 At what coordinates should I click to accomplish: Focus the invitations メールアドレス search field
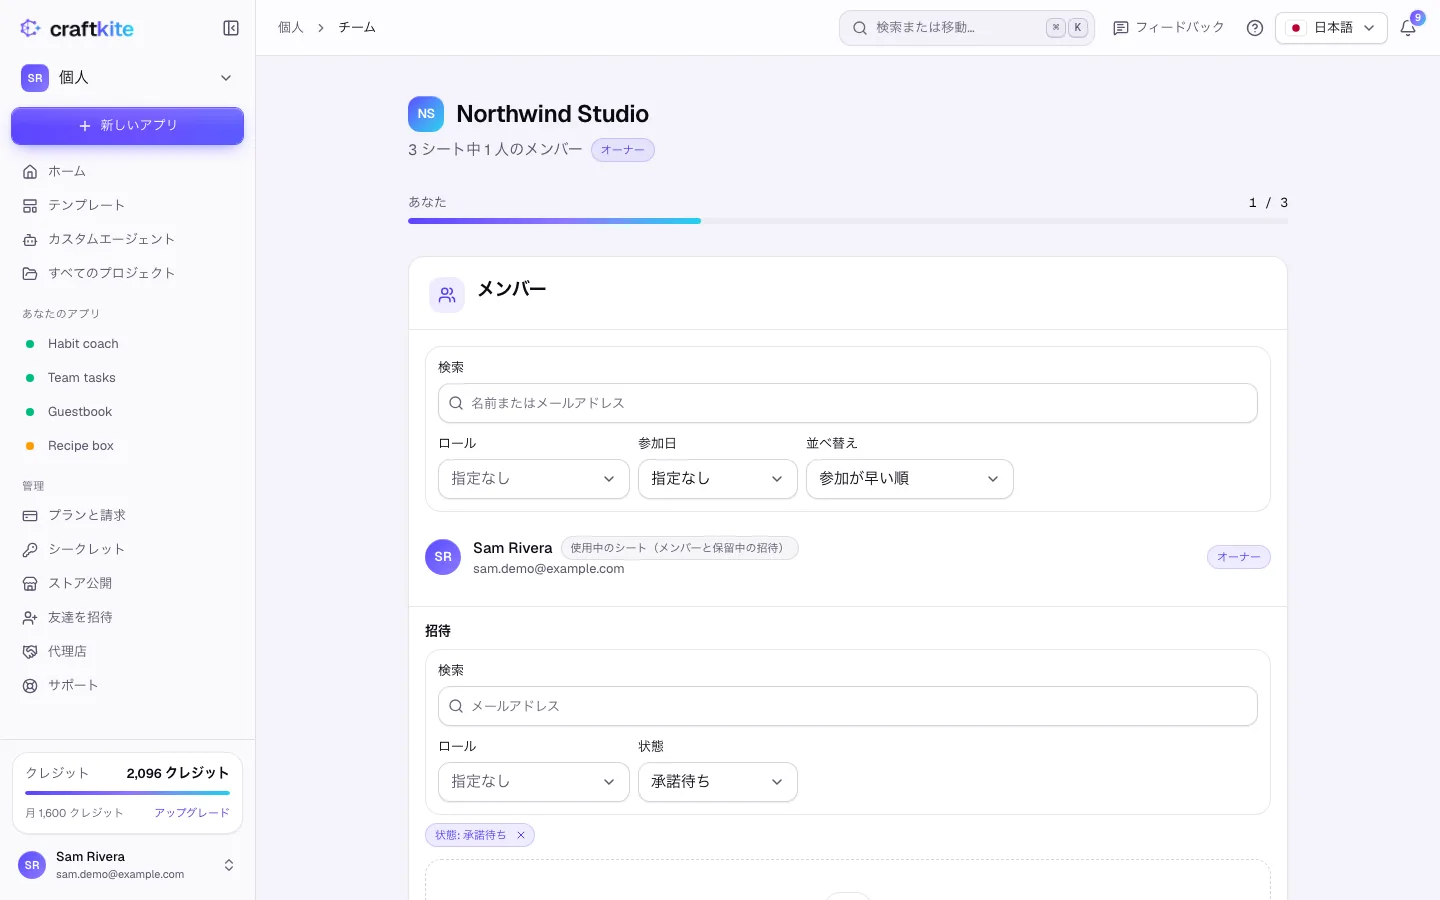pos(848,706)
